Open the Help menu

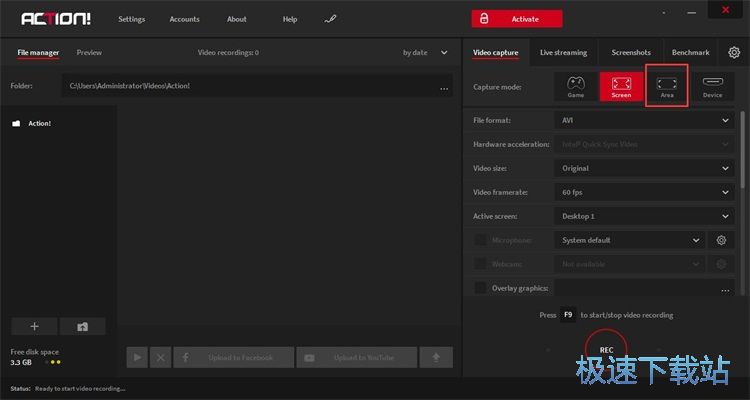[x=290, y=19]
